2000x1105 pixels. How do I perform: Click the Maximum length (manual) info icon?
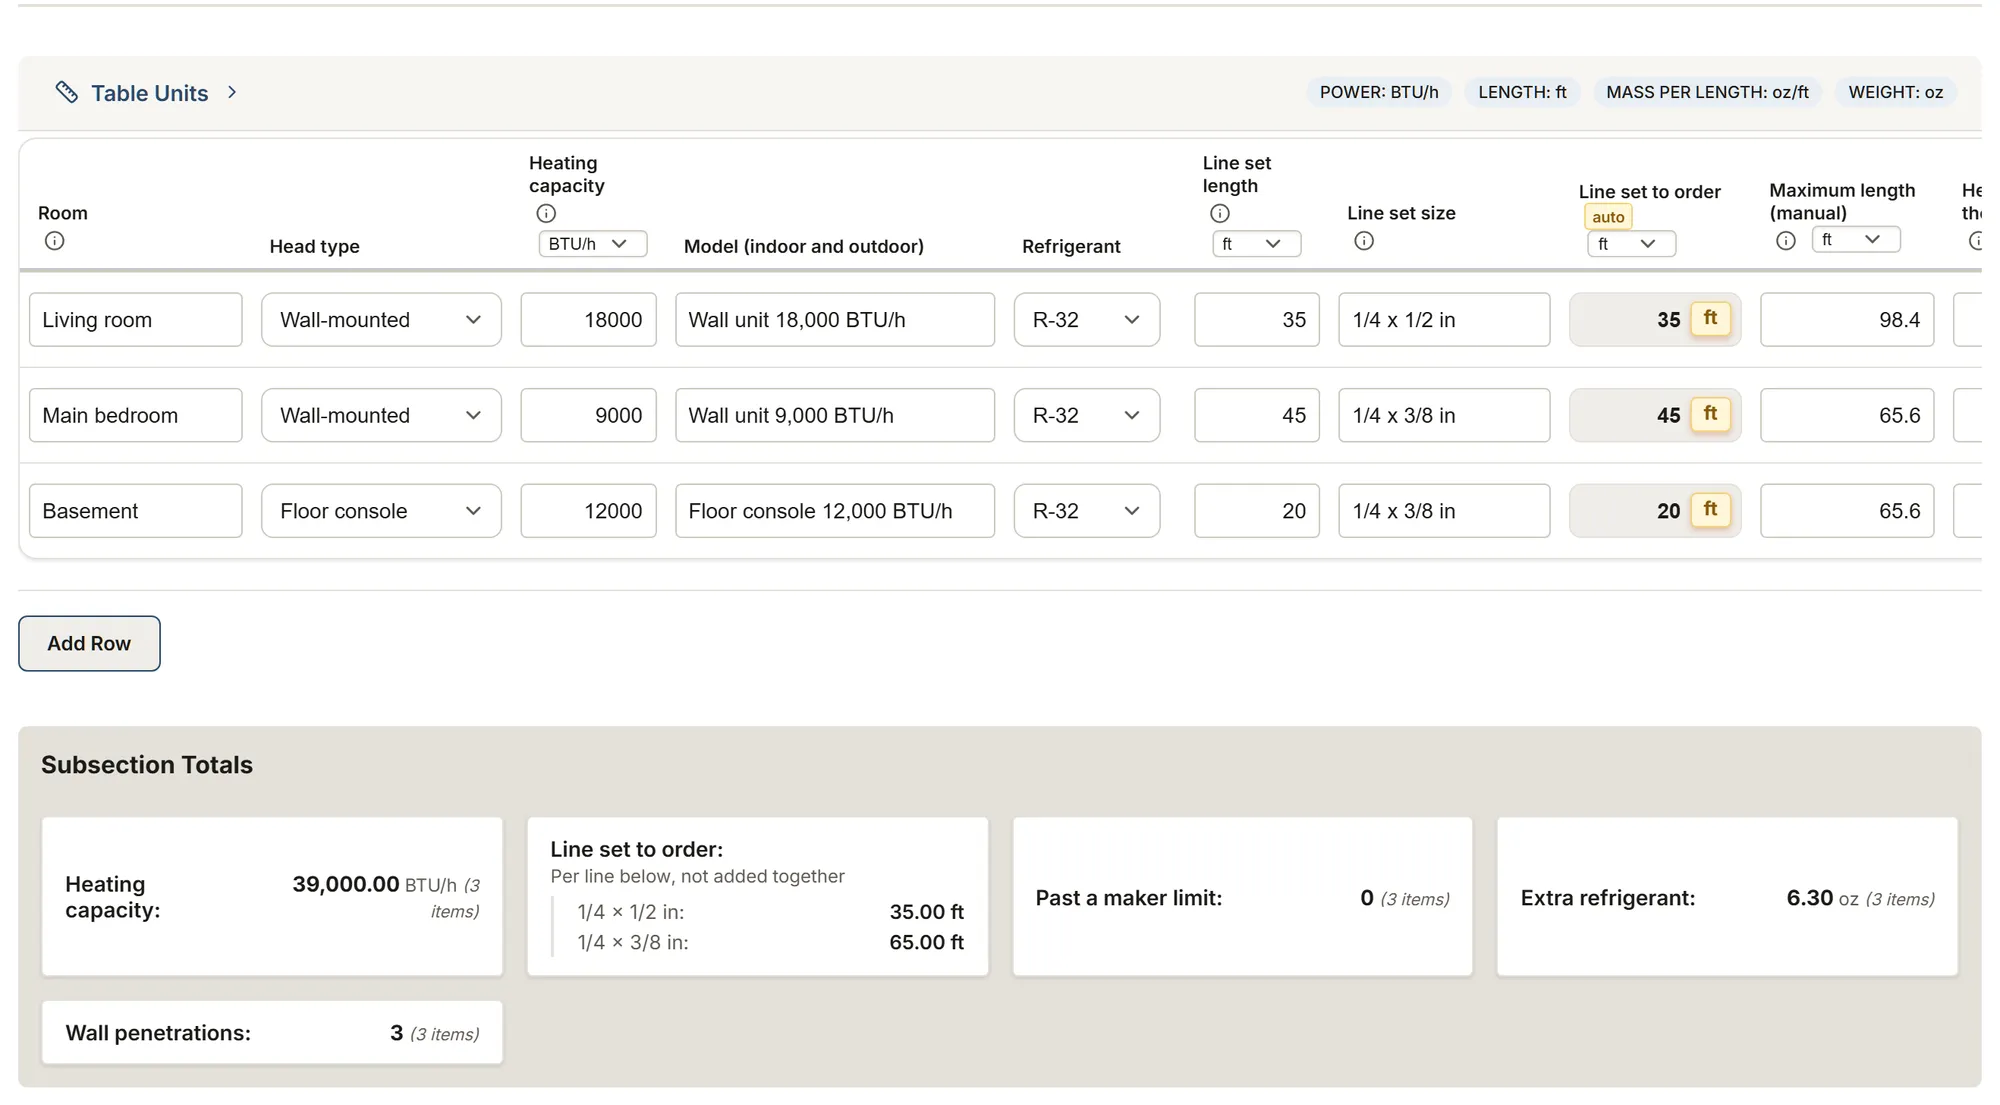click(x=1786, y=241)
